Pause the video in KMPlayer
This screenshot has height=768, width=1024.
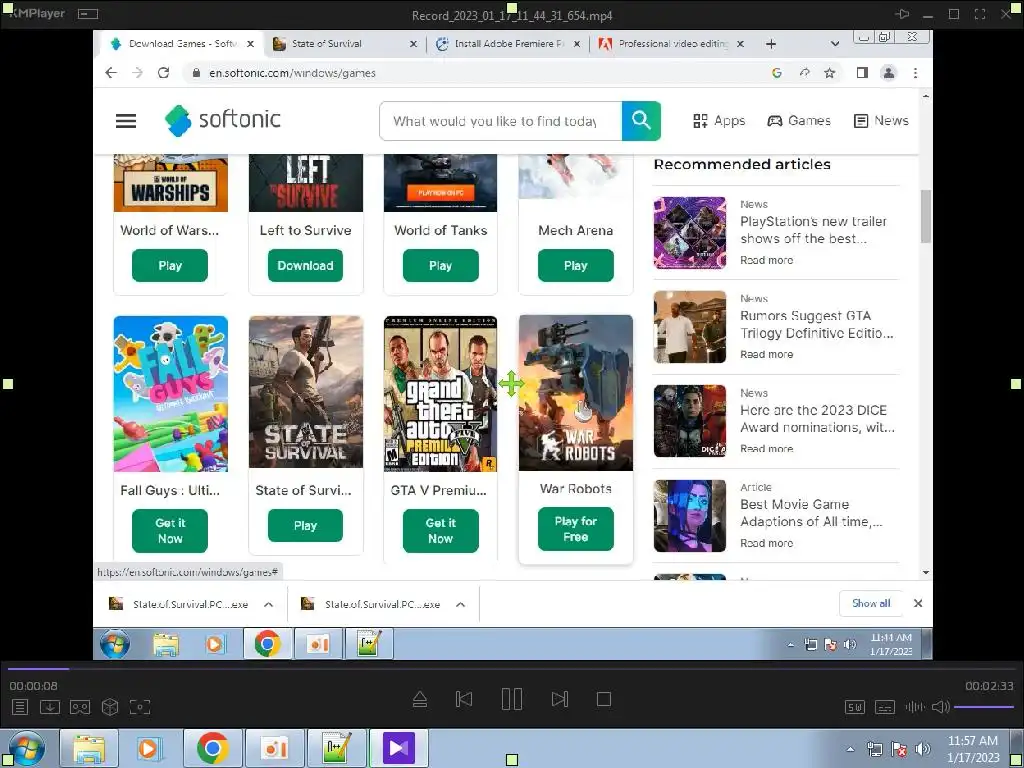pos(512,699)
